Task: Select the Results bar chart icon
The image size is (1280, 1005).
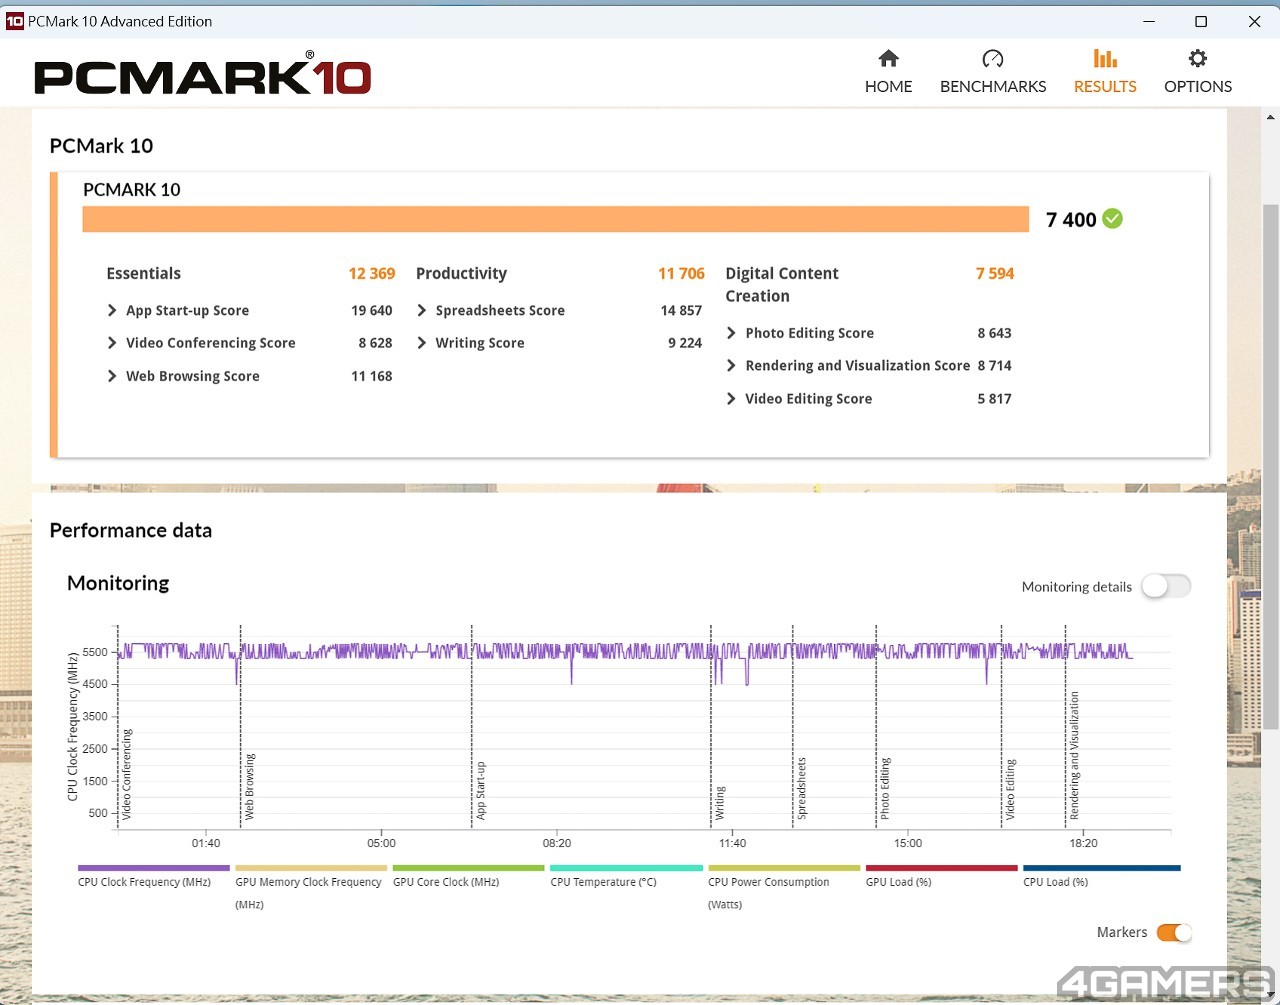Action: point(1104,59)
